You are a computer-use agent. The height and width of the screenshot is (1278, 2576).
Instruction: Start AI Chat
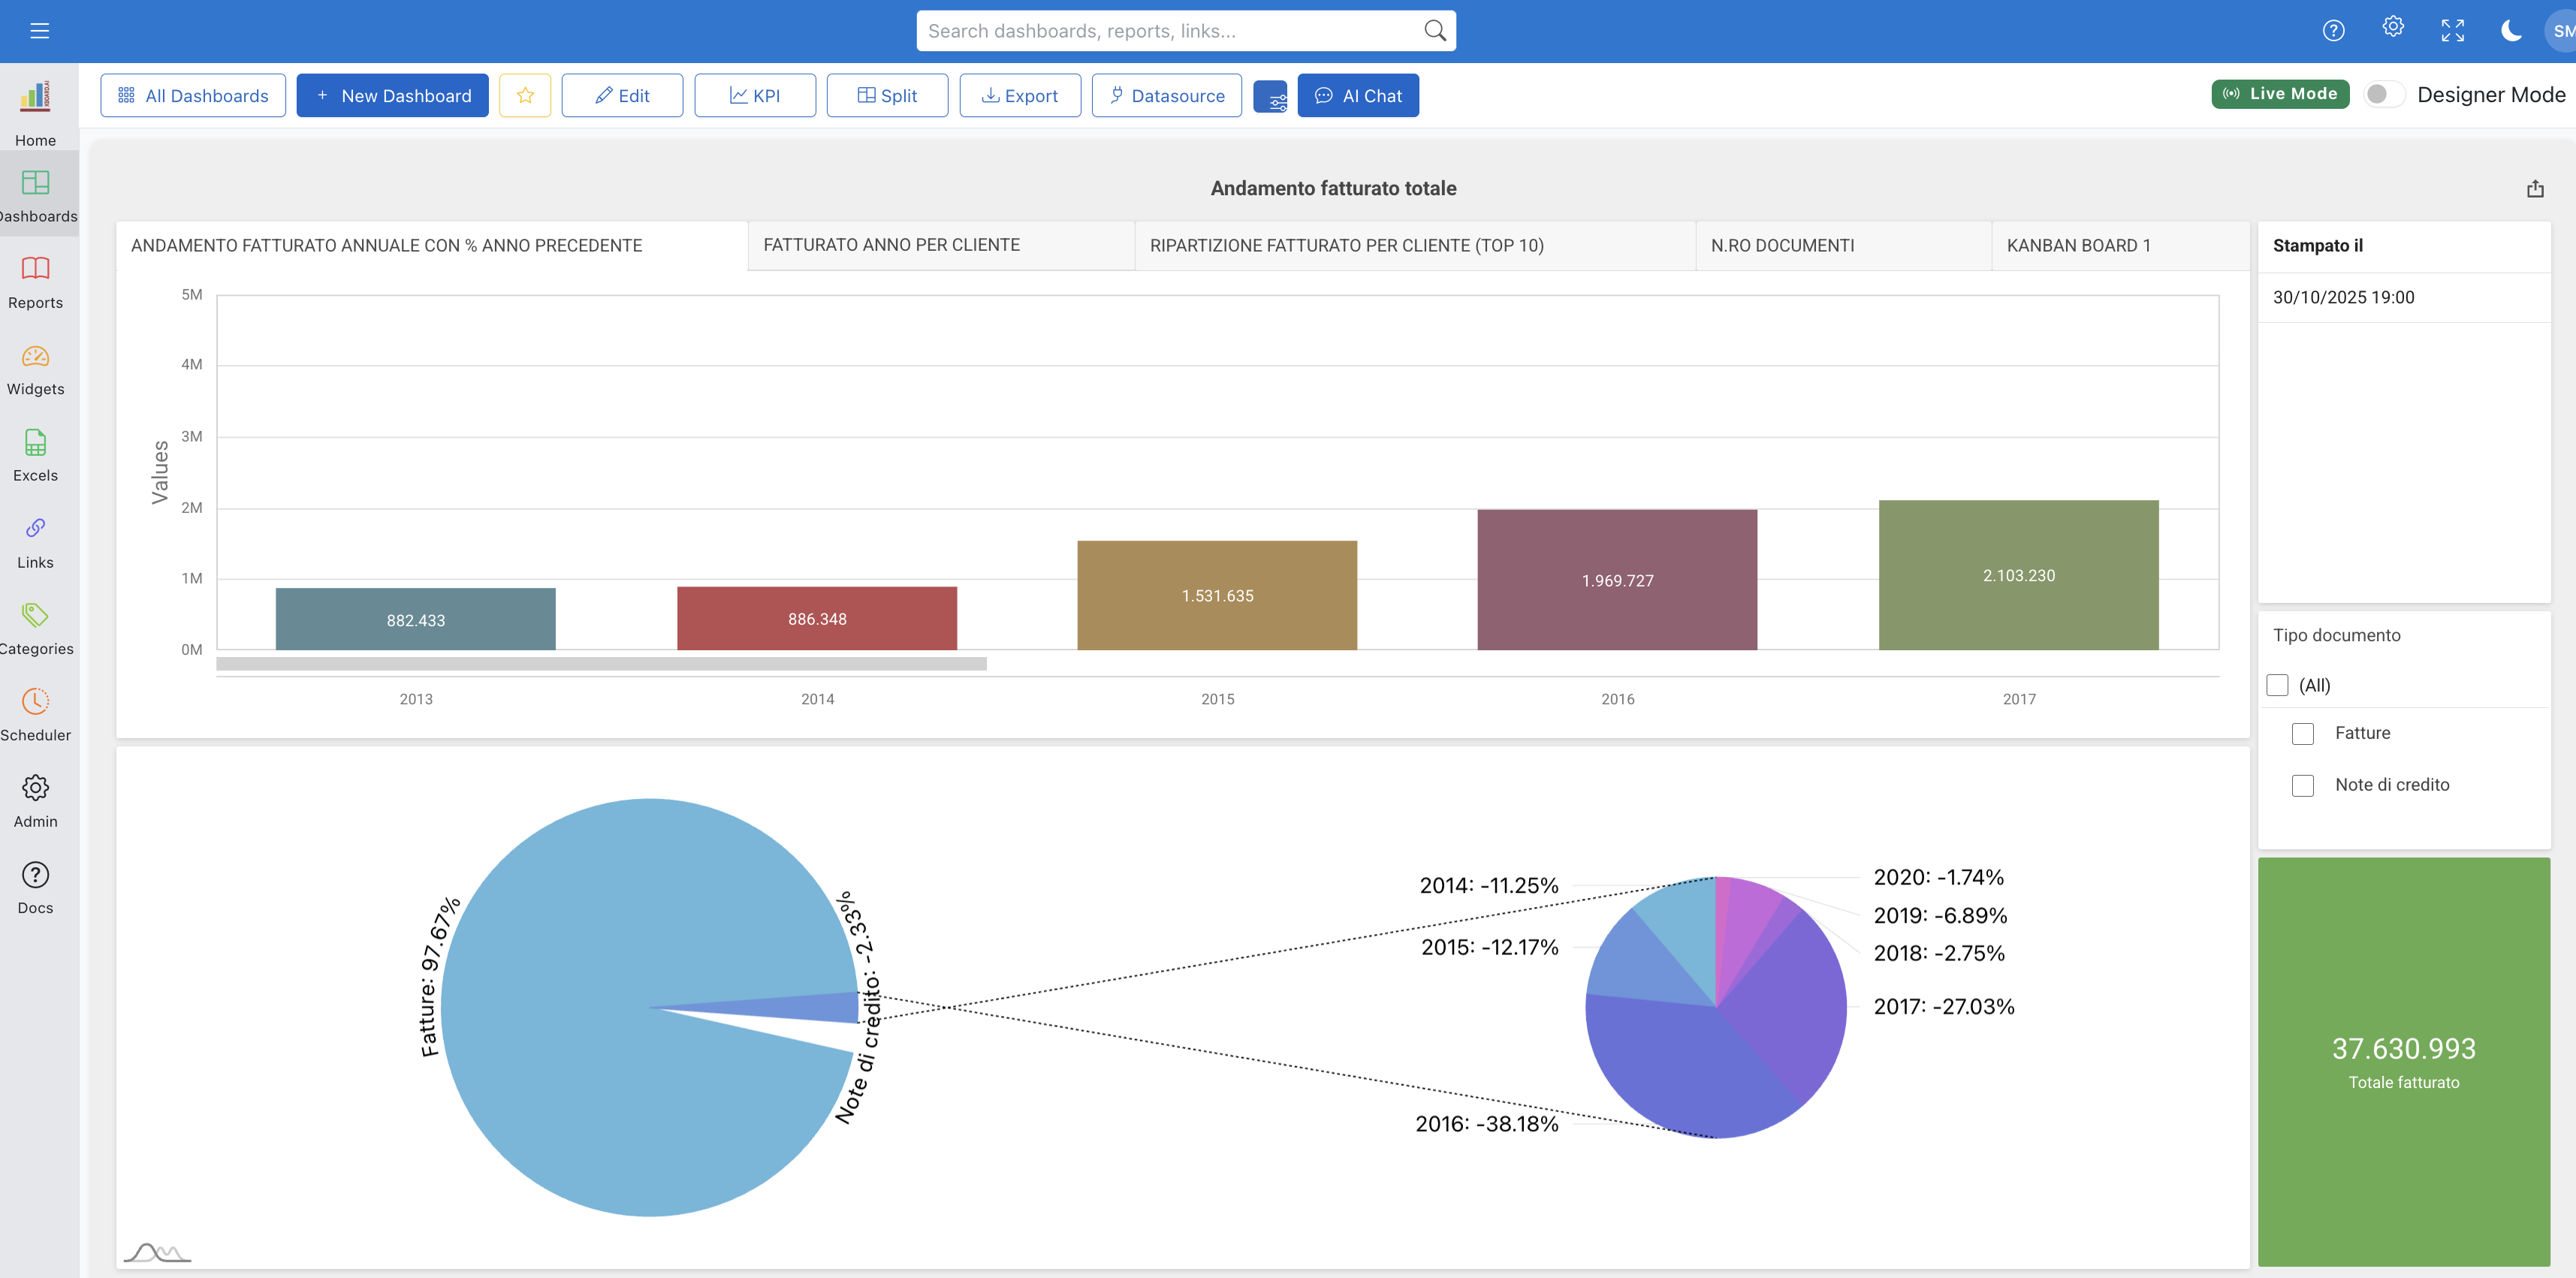(1358, 95)
